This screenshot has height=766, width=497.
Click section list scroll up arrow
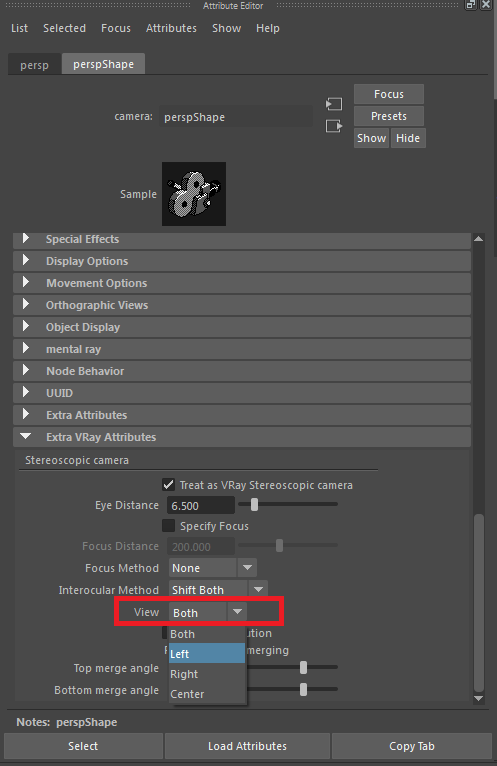click(x=478, y=239)
